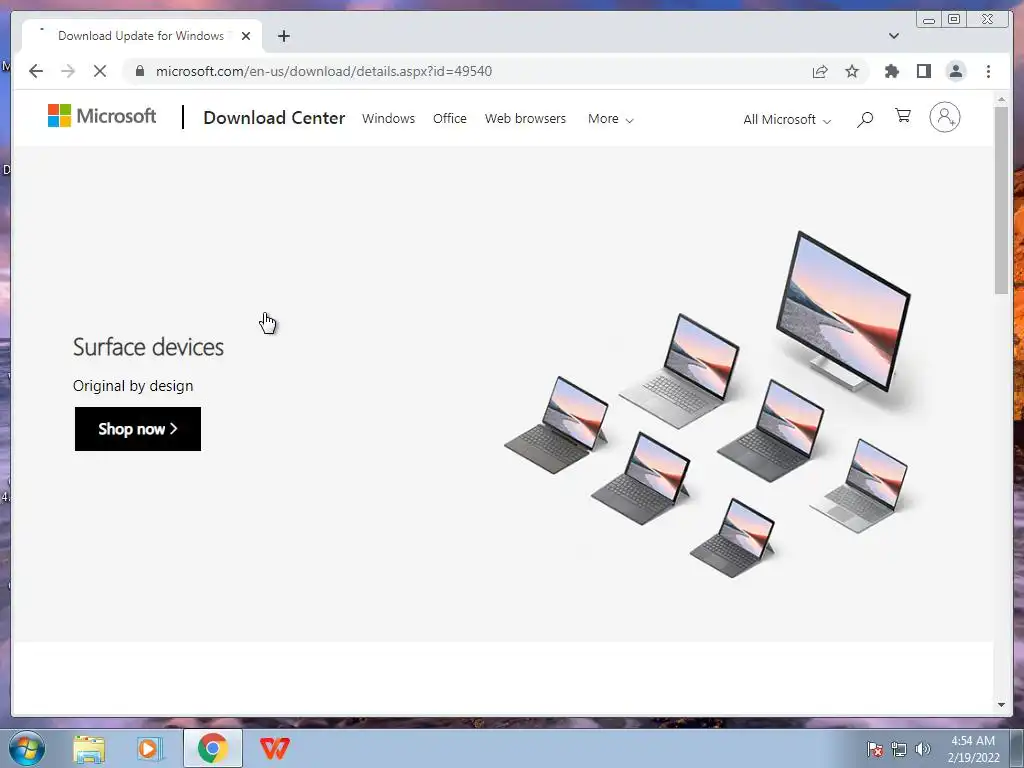Click the Original by design text
This screenshot has width=1024, height=768.
pyautogui.click(x=133, y=386)
